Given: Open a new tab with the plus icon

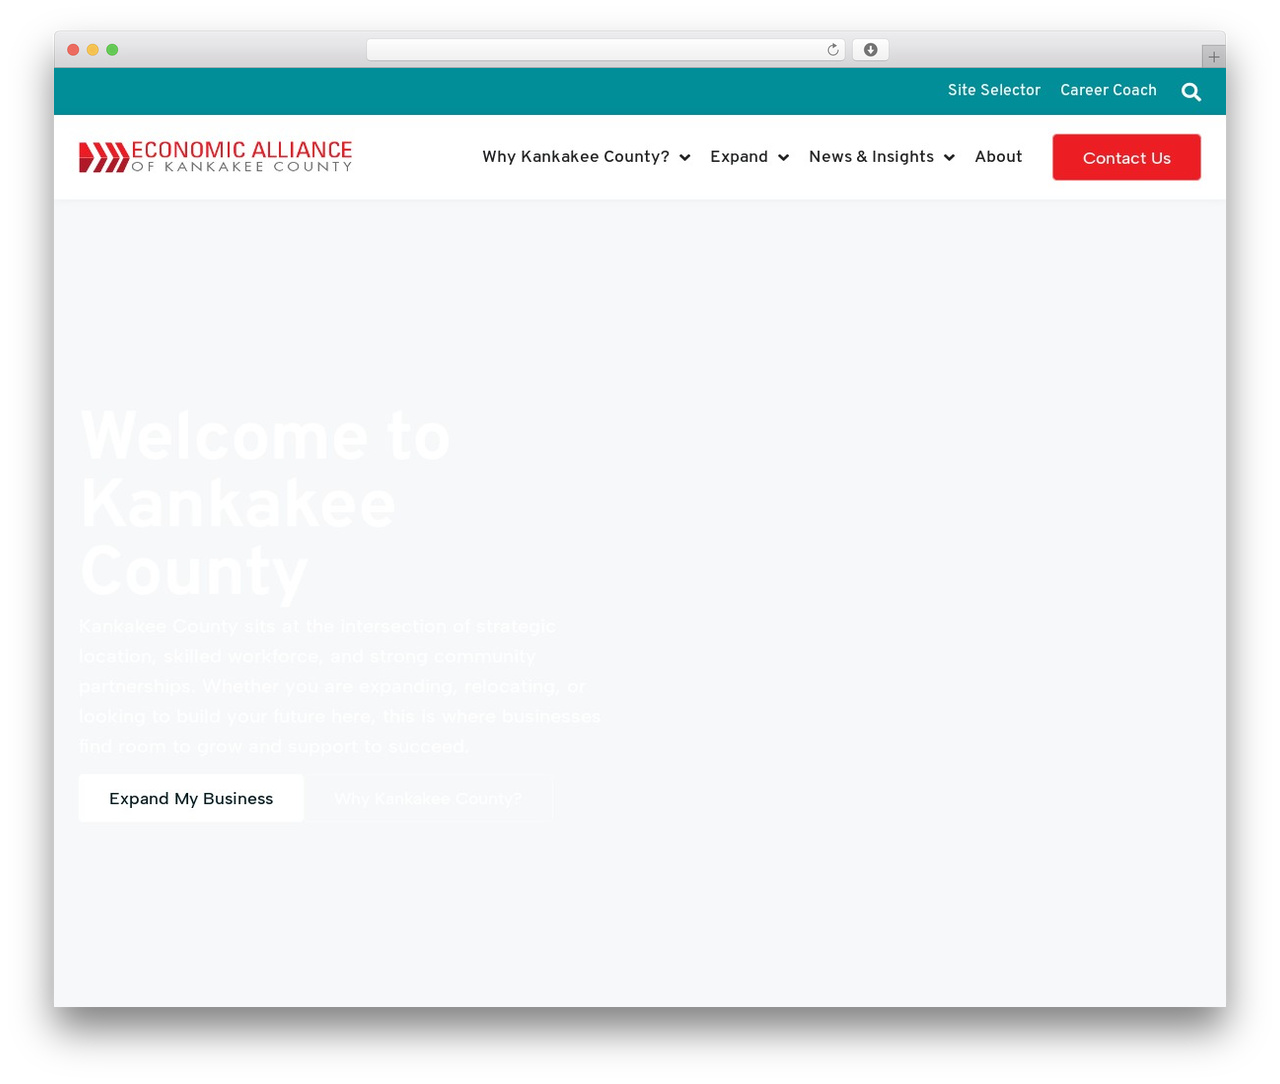Looking at the screenshot, I should 1214,57.
